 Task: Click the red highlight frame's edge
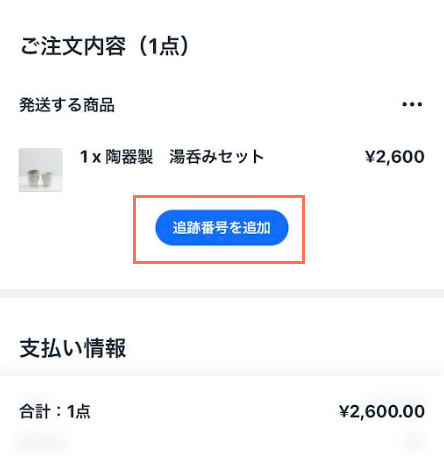[x=219, y=197]
